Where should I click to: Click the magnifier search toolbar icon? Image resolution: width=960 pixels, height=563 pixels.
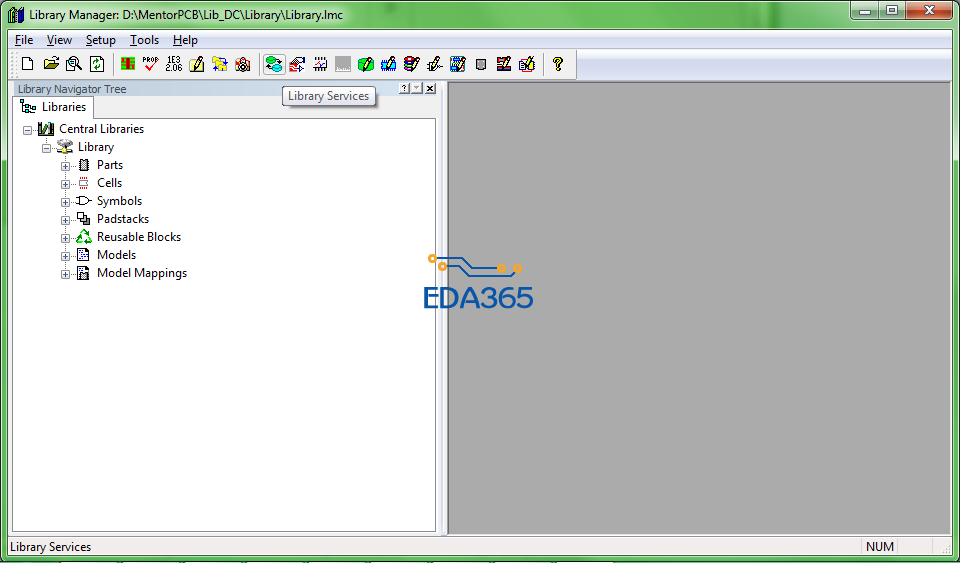(x=74, y=64)
